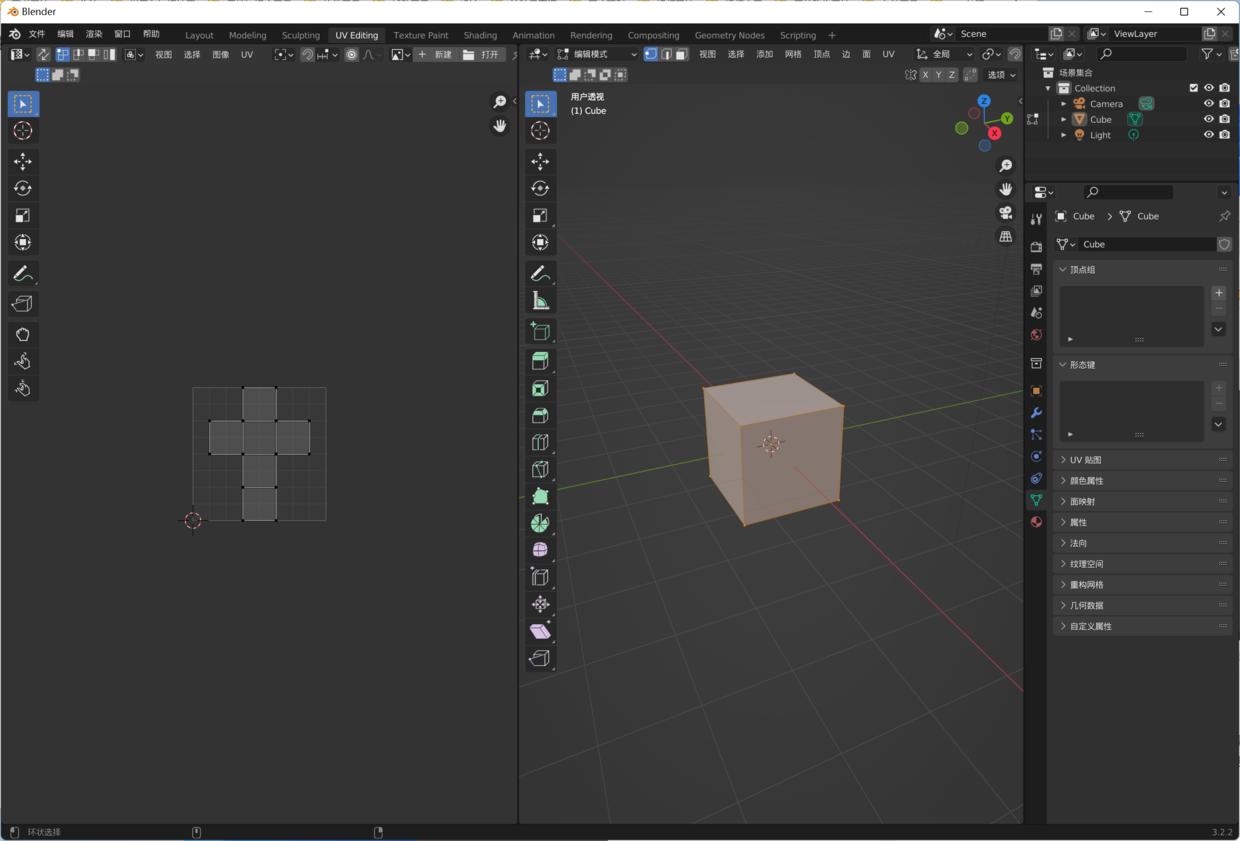Expand the UV 贴图 panel in properties
The height and width of the screenshot is (841, 1240).
coord(1087,459)
